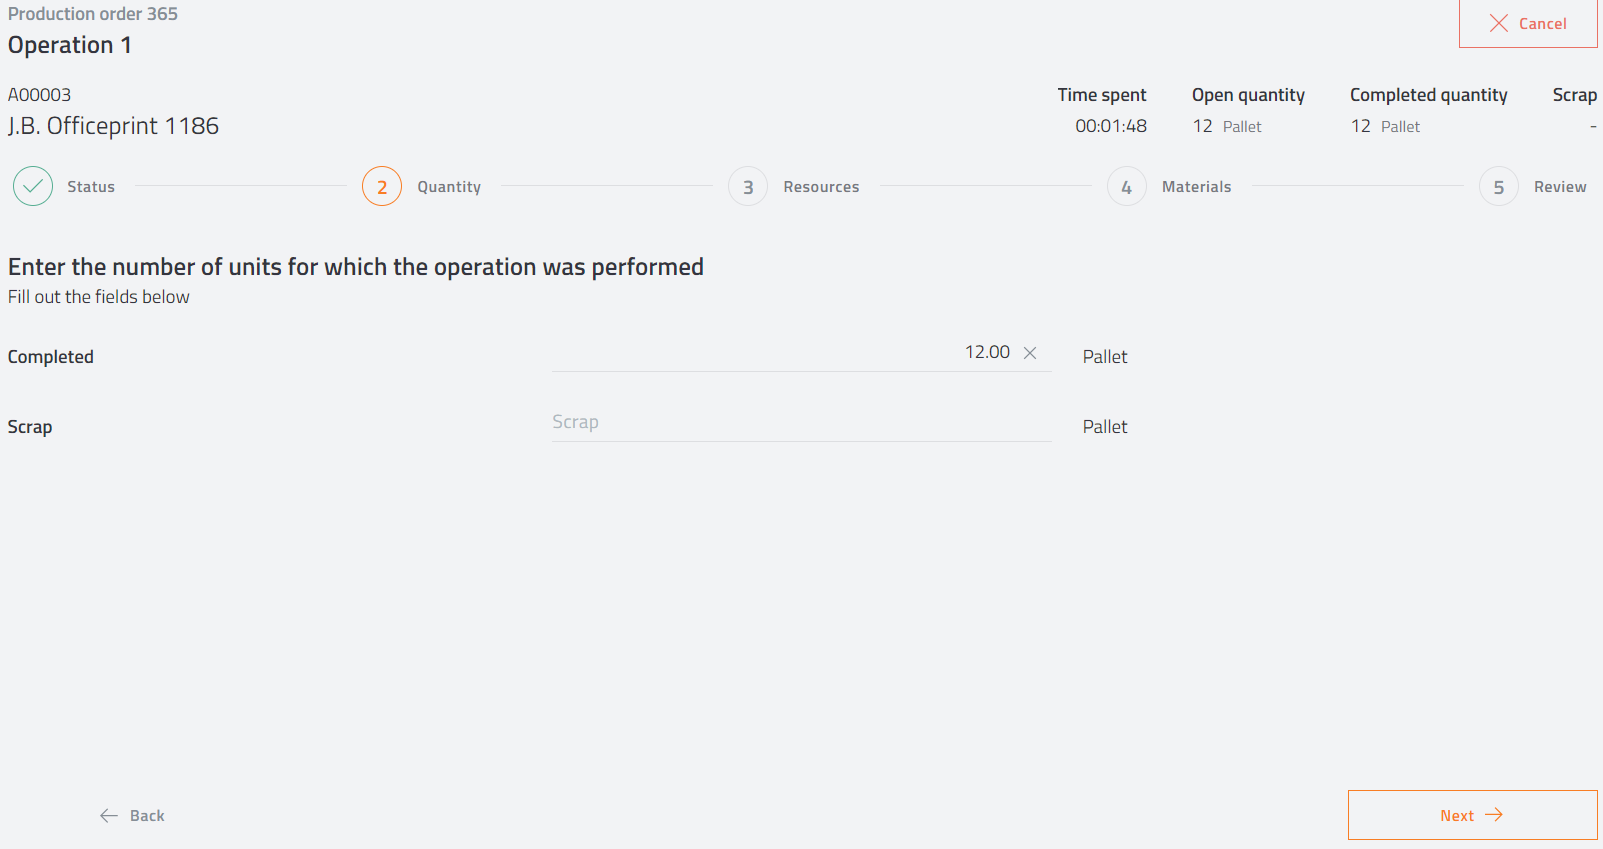1603x849 pixels.
Task: Open the Review step label
Action: [1560, 187]
